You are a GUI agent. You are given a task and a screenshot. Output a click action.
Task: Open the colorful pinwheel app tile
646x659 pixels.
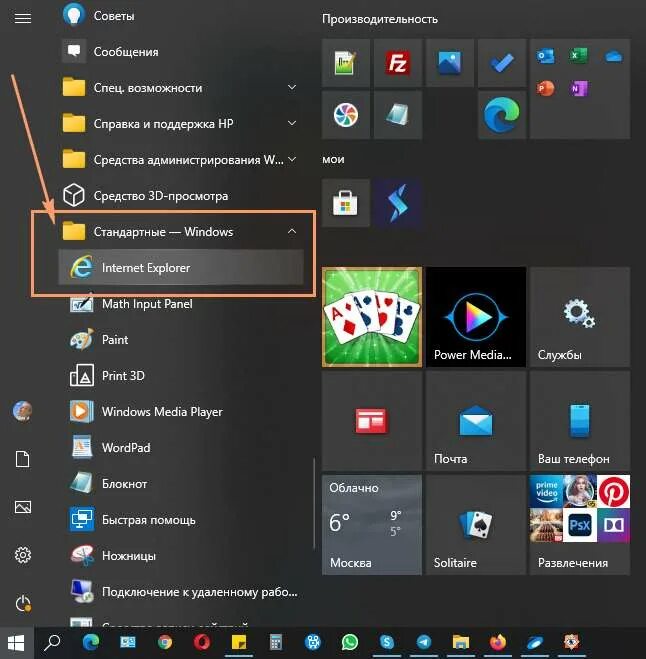coord(345,114)
